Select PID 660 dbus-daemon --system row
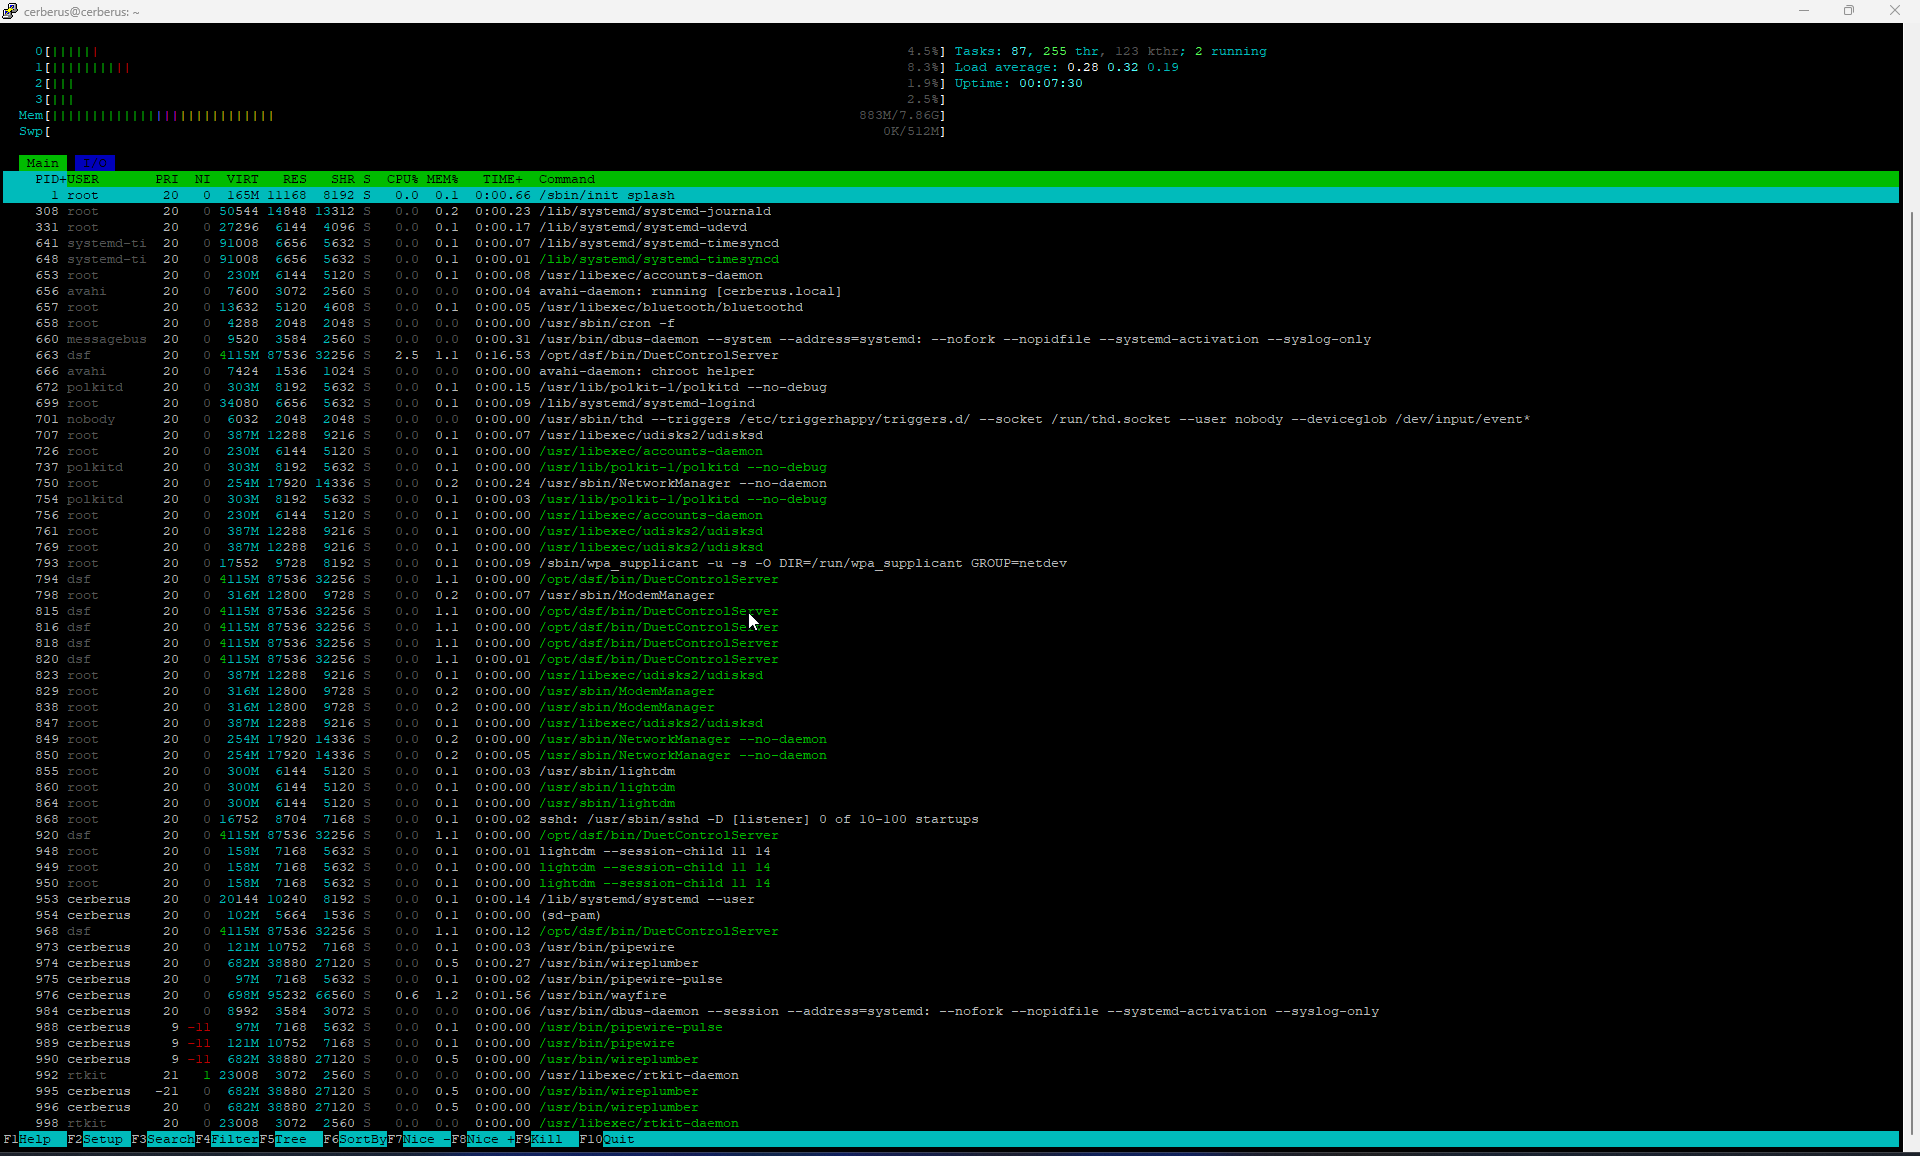The image size is (1920, 1156). pos(951,339)
